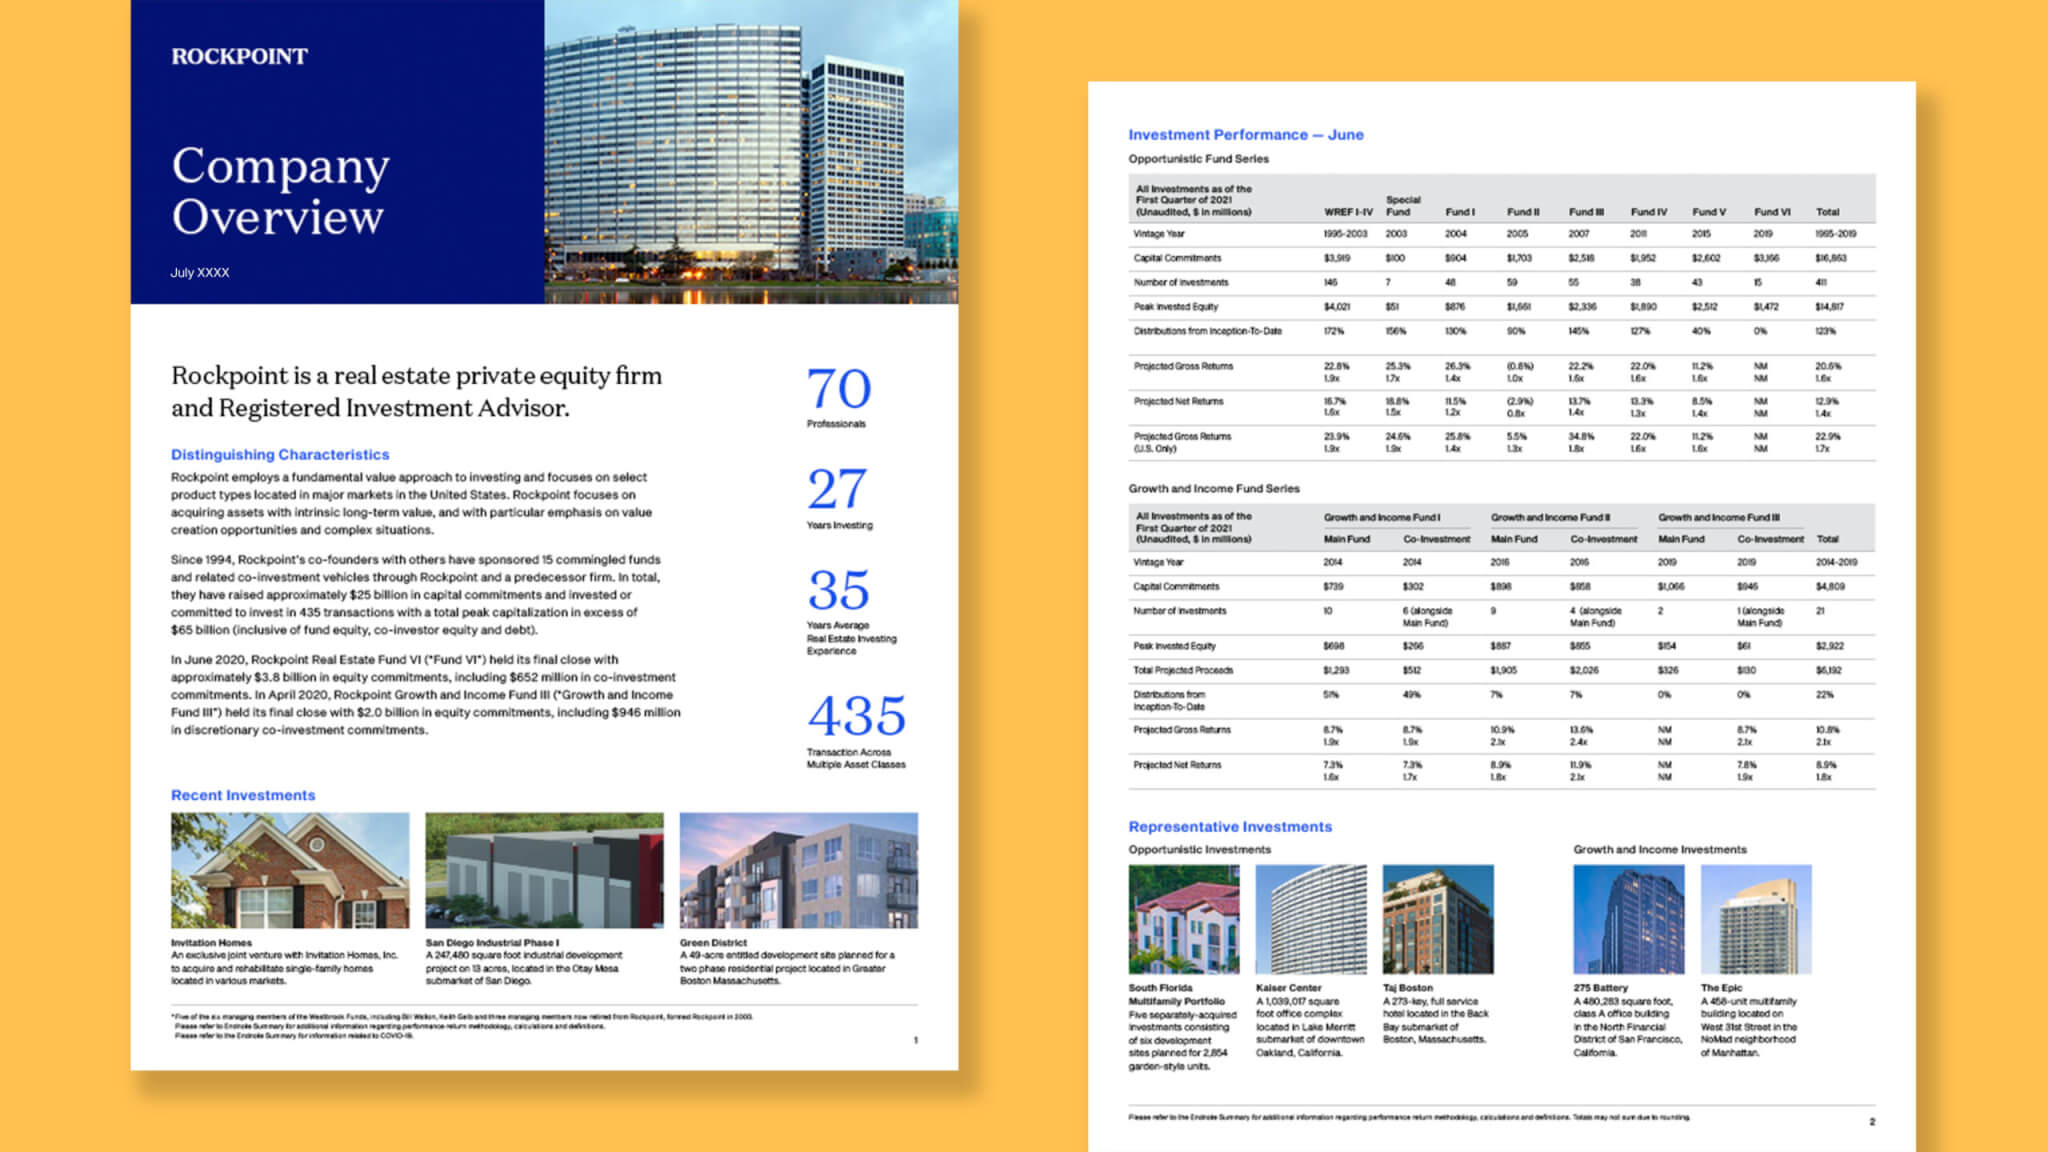Click the 'Kaiser Center' caption title
The width and height of the screenshot is (2048, 1152).
pos(1289,987)
